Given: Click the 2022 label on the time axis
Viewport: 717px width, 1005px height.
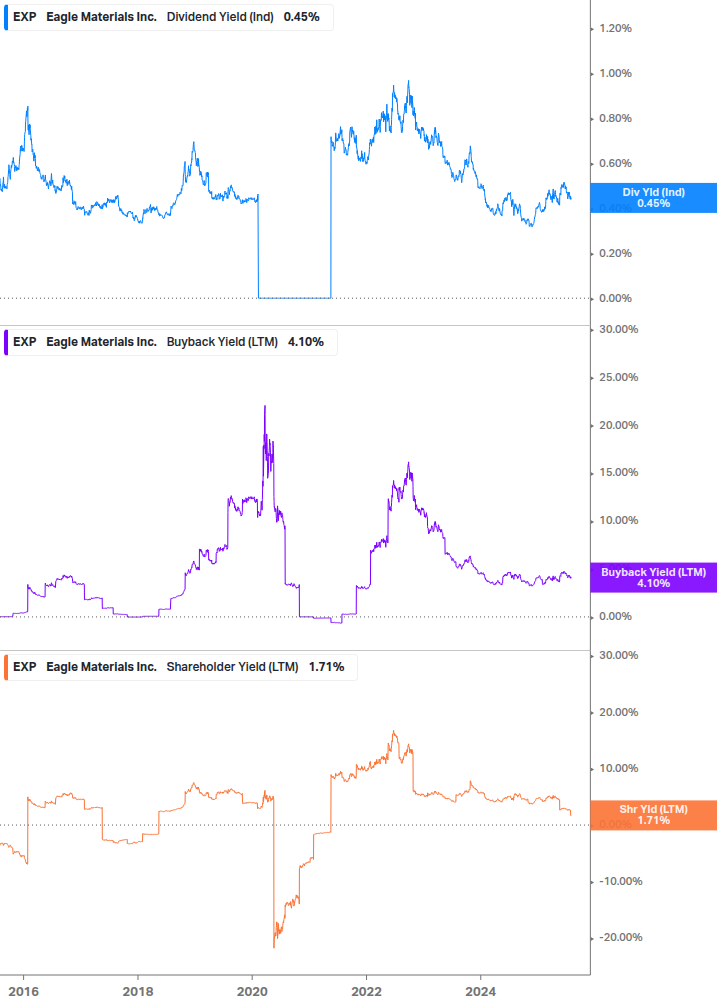Looking at the screenshot, I should click(367, 992).
